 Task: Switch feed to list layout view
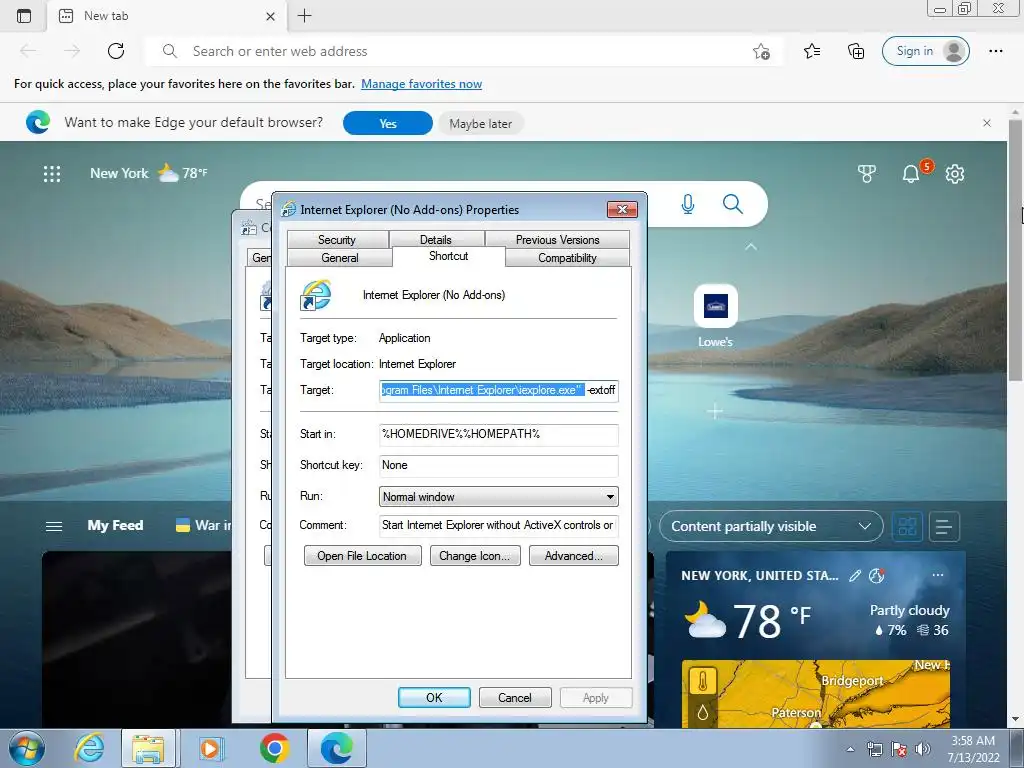pyautogui.click(x=944, y=526)
